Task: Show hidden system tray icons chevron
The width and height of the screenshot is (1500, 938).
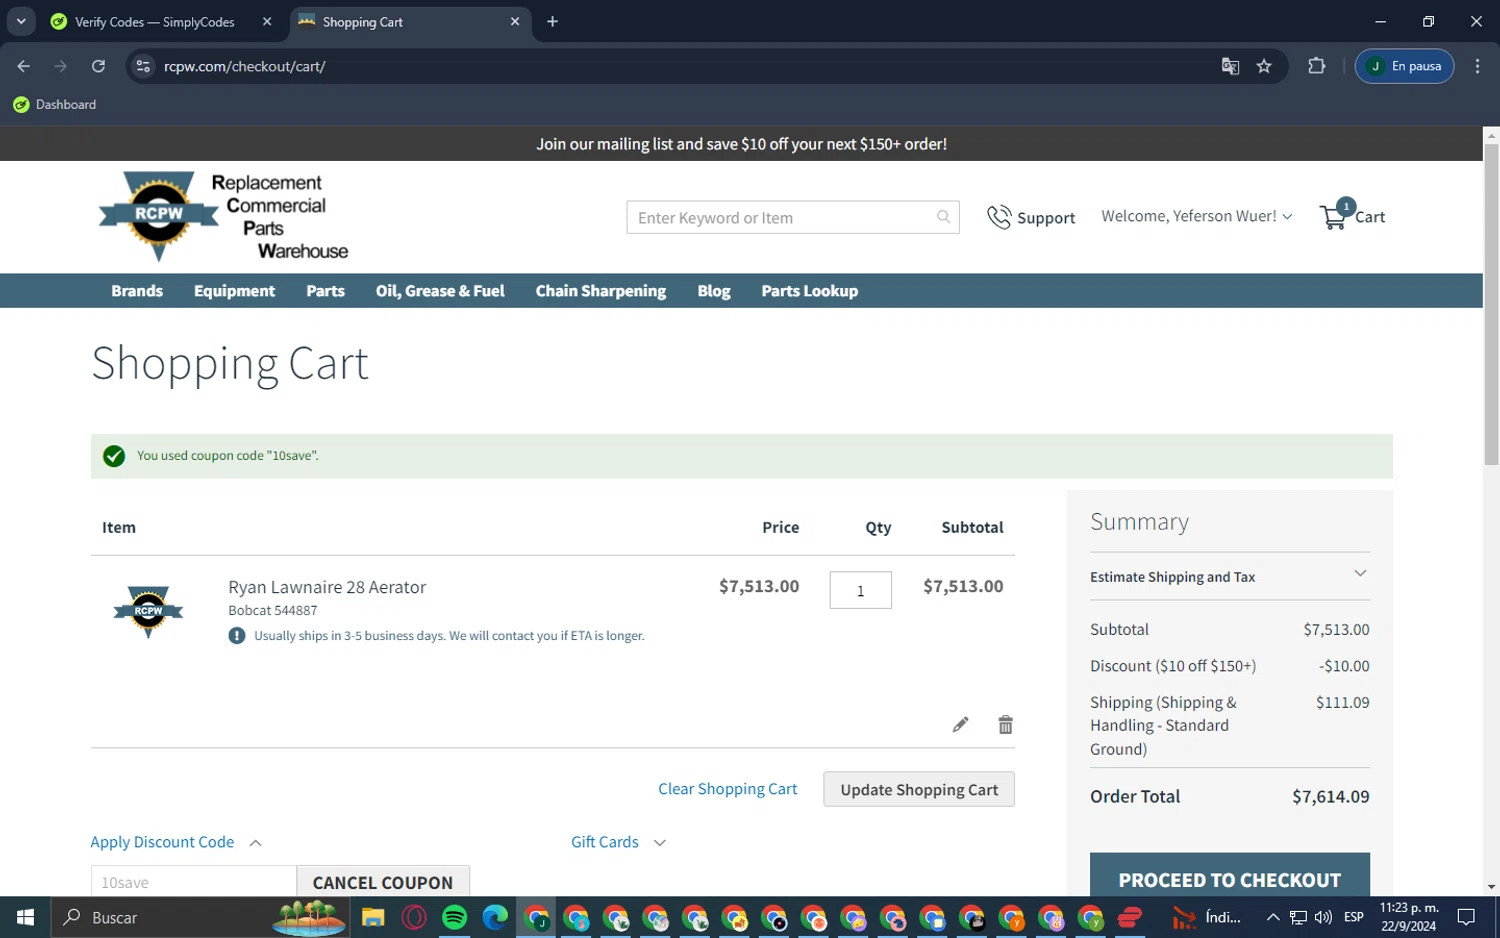Action: click(x=1272, y=917)
